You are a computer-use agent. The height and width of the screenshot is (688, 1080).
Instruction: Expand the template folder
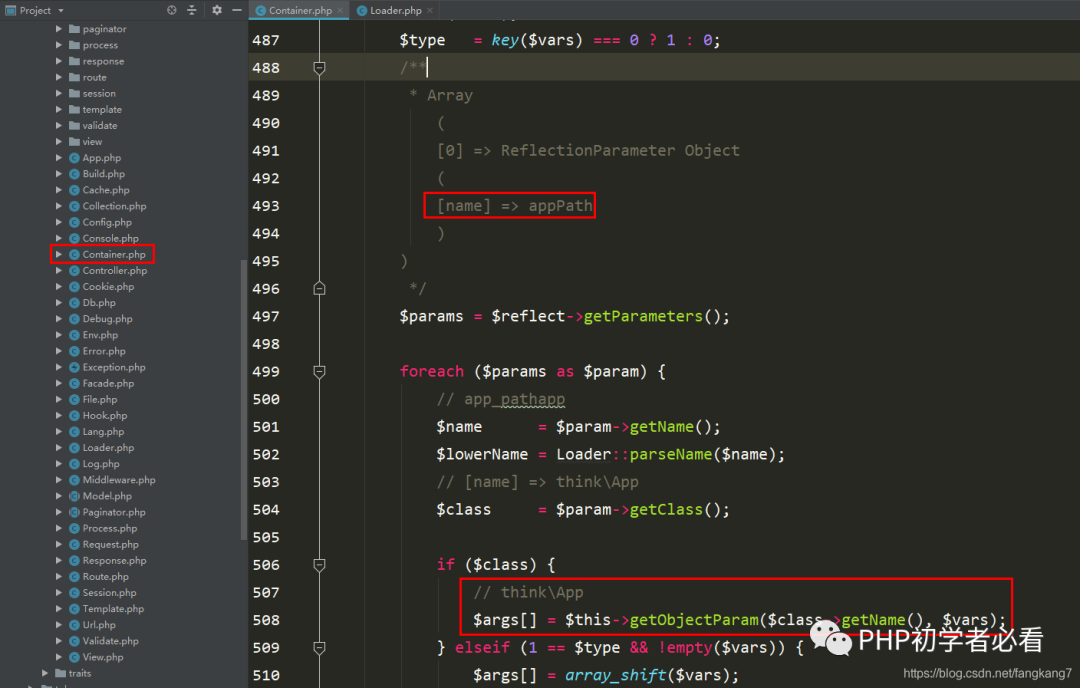pos(59,110)
